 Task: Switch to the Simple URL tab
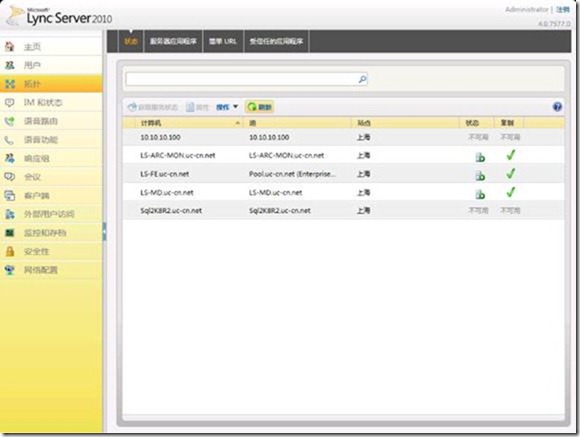click(223, 41)
